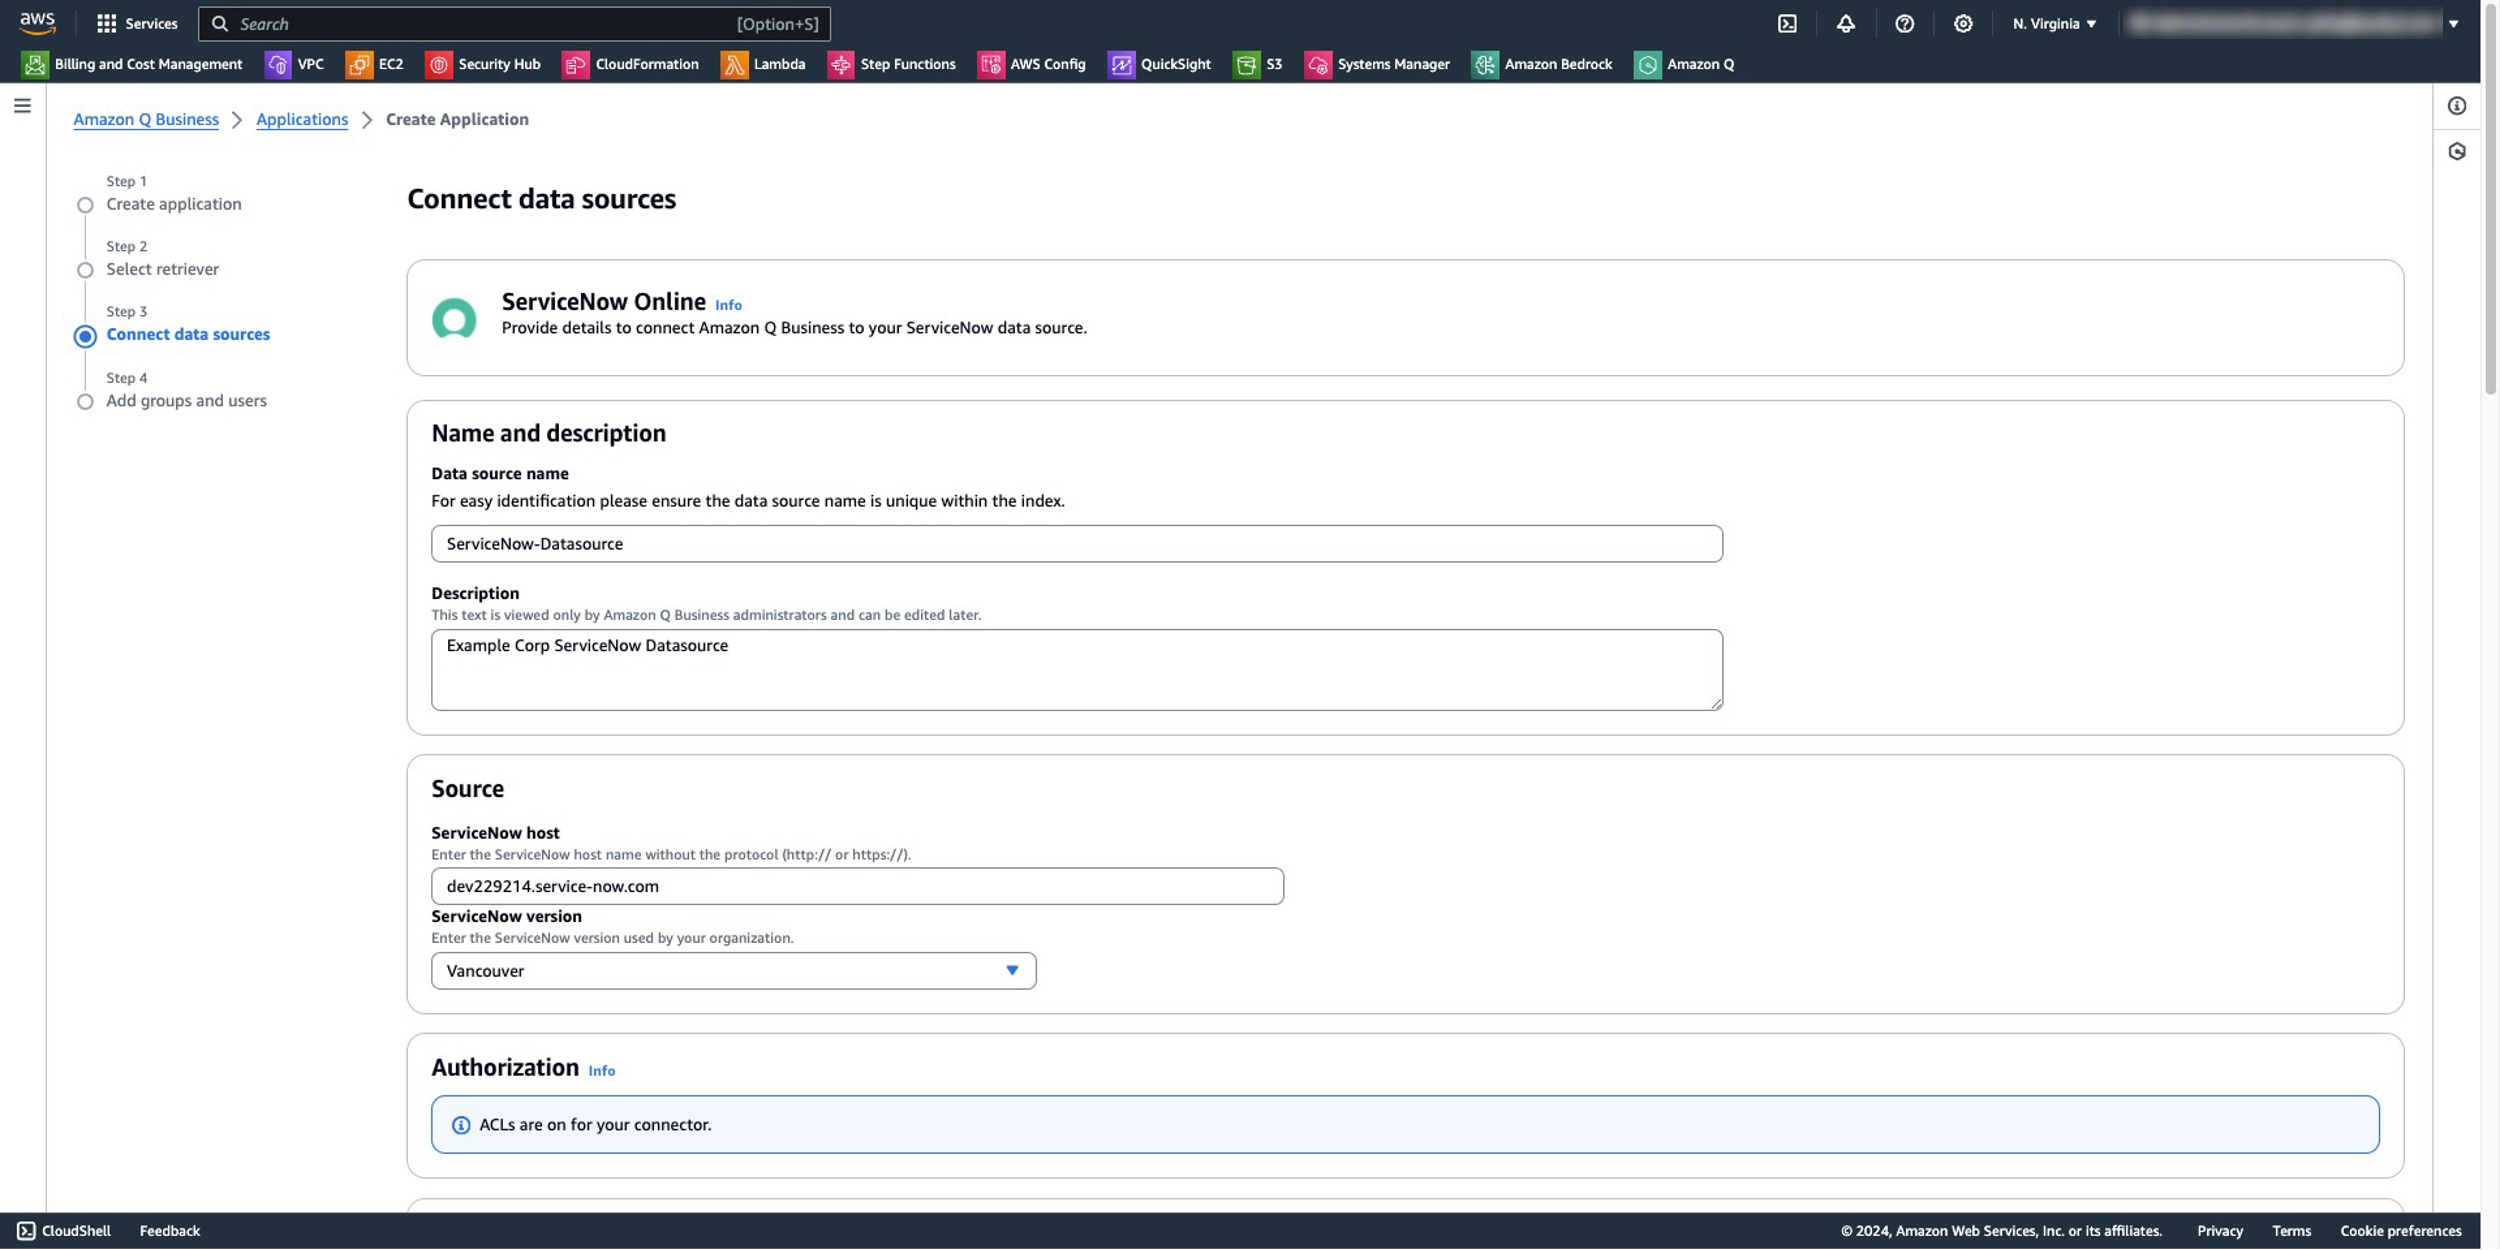Open the S3 favorites shortcut
2500x1250 pixels.
(1258, 64)
